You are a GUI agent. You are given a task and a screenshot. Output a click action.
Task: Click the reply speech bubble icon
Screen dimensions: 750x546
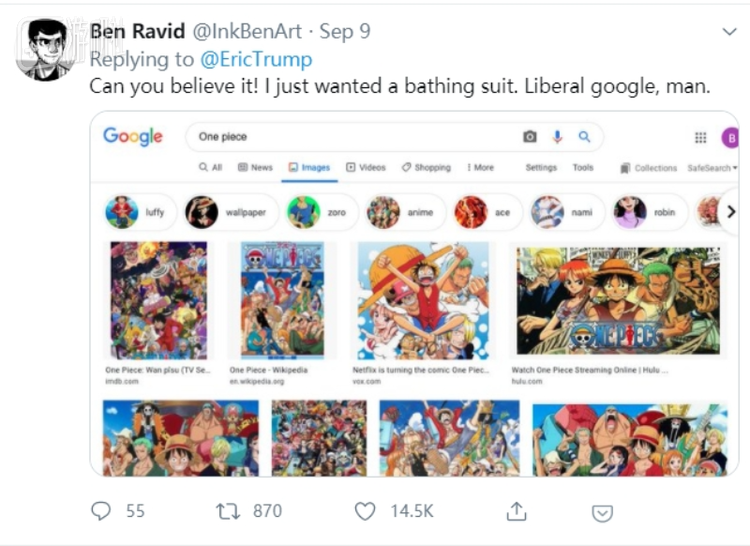pyautogui.click(x=101, y=511)
